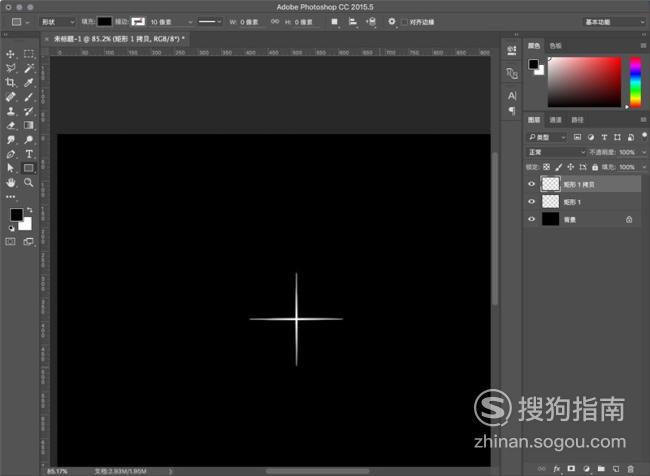
Task: Open the Edit Toolbar three-dots button
Action: [10, 197]
